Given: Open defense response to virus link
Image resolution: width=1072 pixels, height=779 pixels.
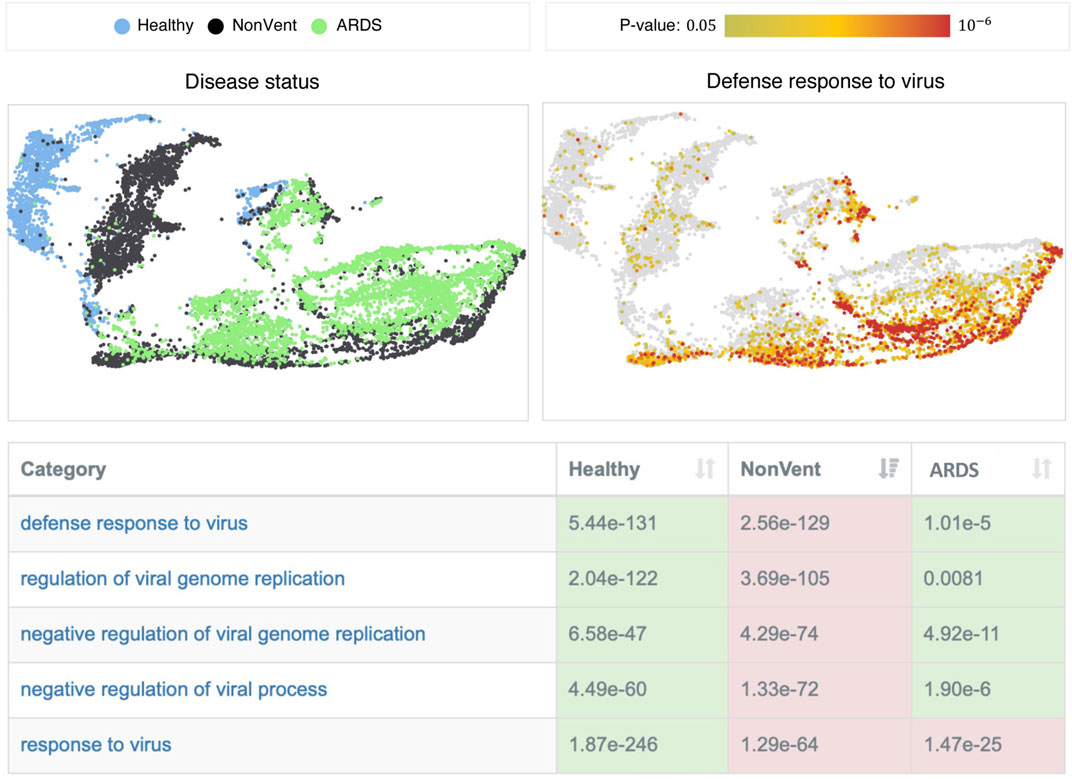Looking at the screenshot, I should click(134, 523).
